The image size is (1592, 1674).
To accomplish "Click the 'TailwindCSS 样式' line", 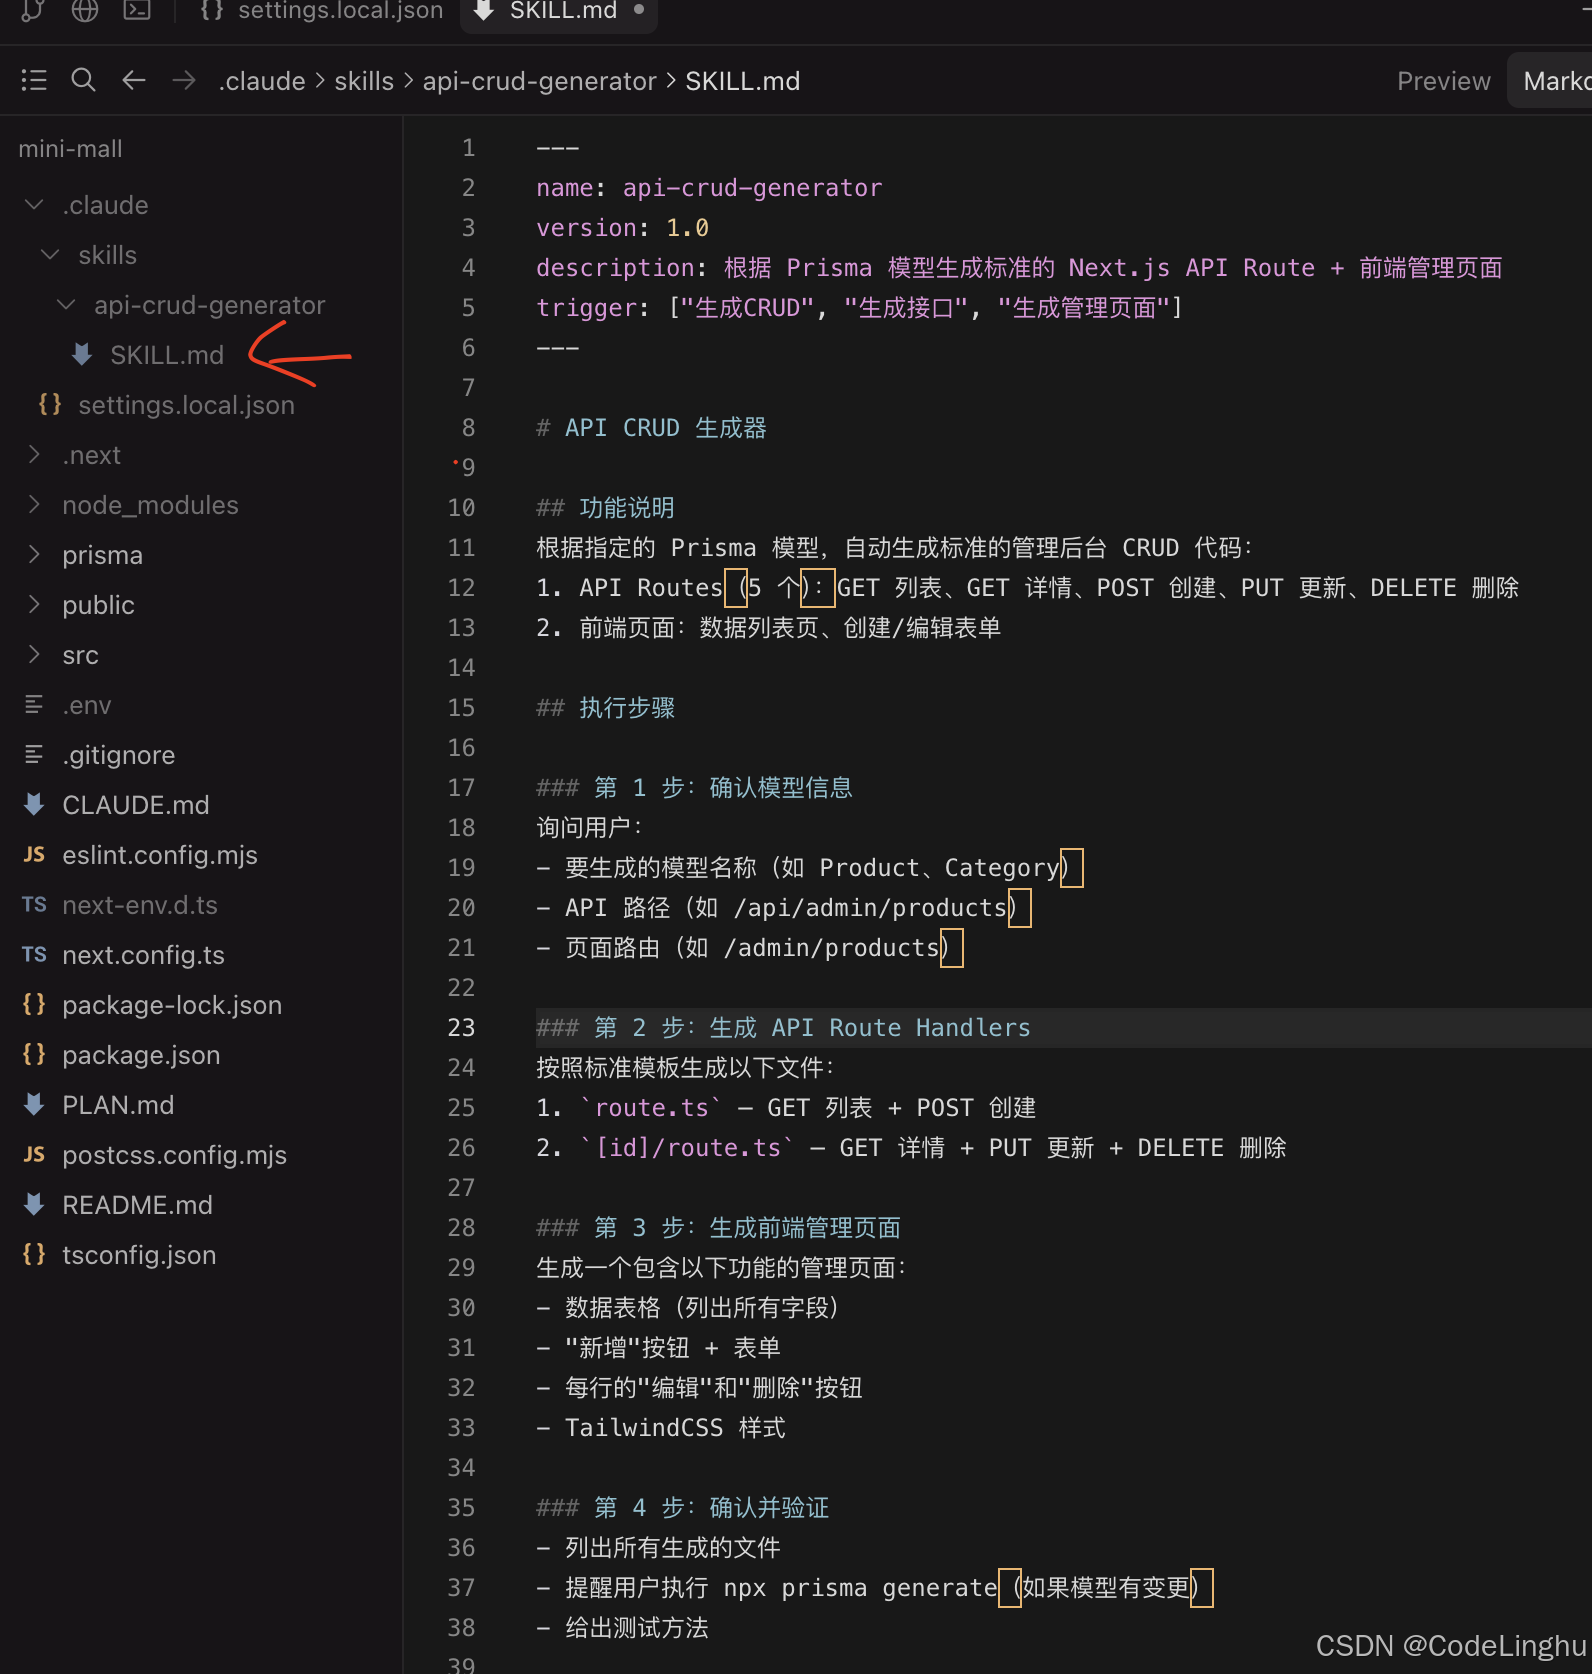I will pos(661,1427).
